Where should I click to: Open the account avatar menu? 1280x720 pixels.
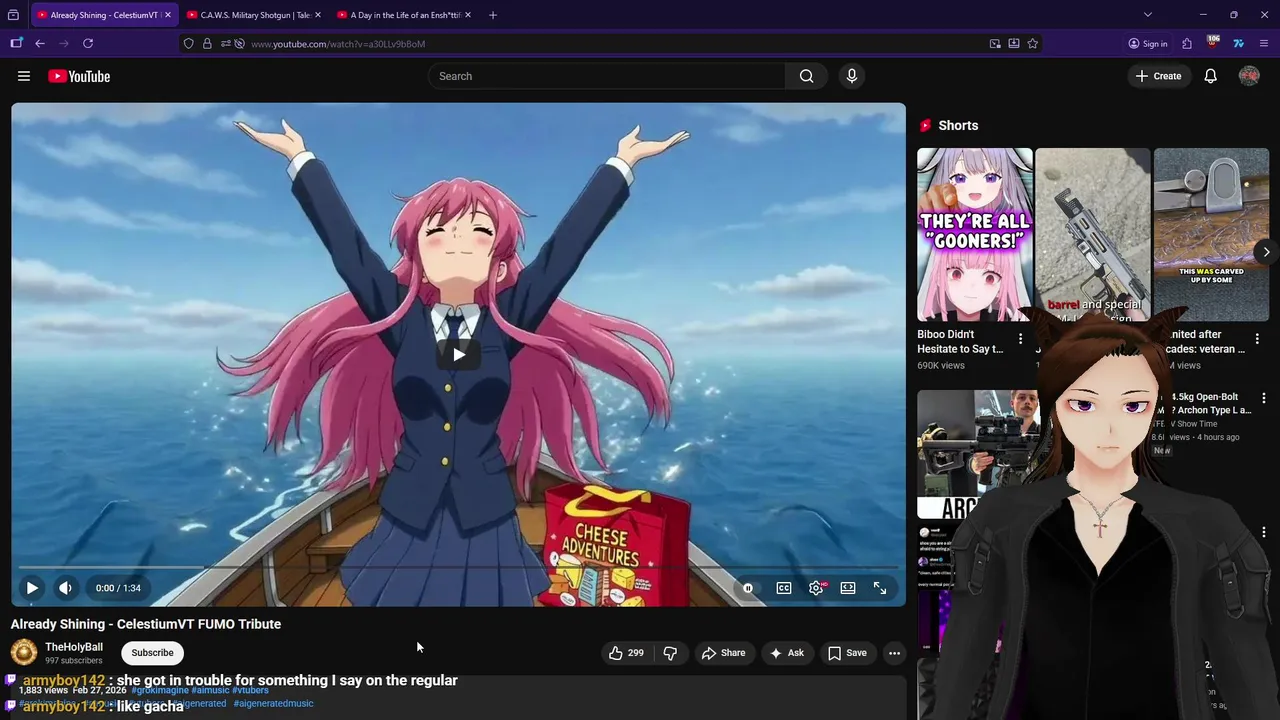click(x=1249, y=76)
